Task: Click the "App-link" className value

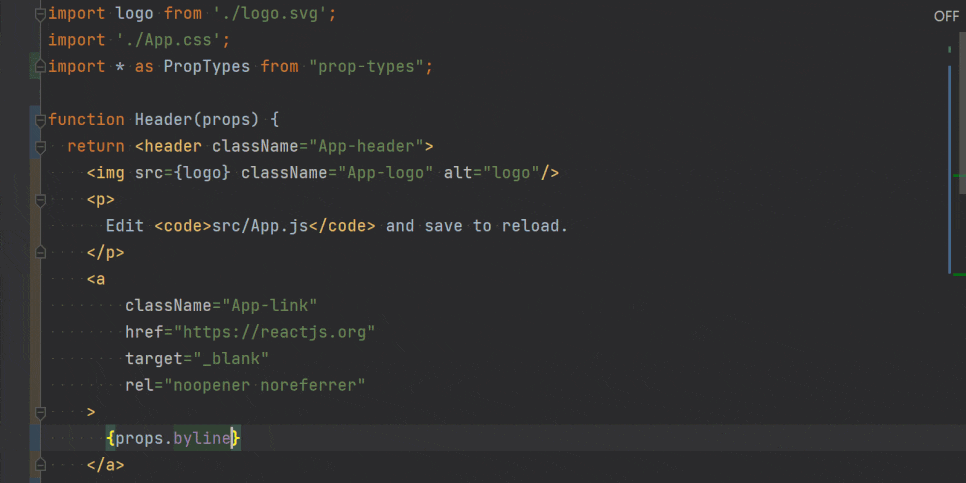Action: pyautogui.click(x=269, y=305)
